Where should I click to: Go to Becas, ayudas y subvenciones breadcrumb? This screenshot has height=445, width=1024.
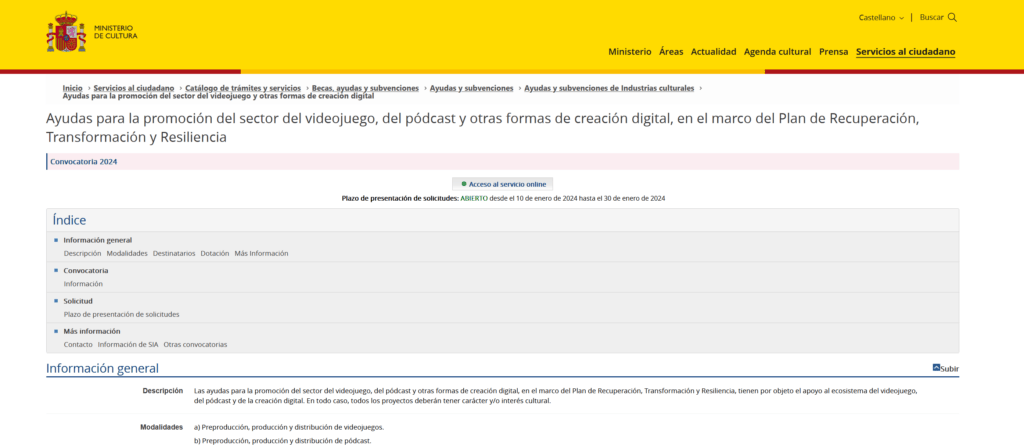tap(365, 88)
